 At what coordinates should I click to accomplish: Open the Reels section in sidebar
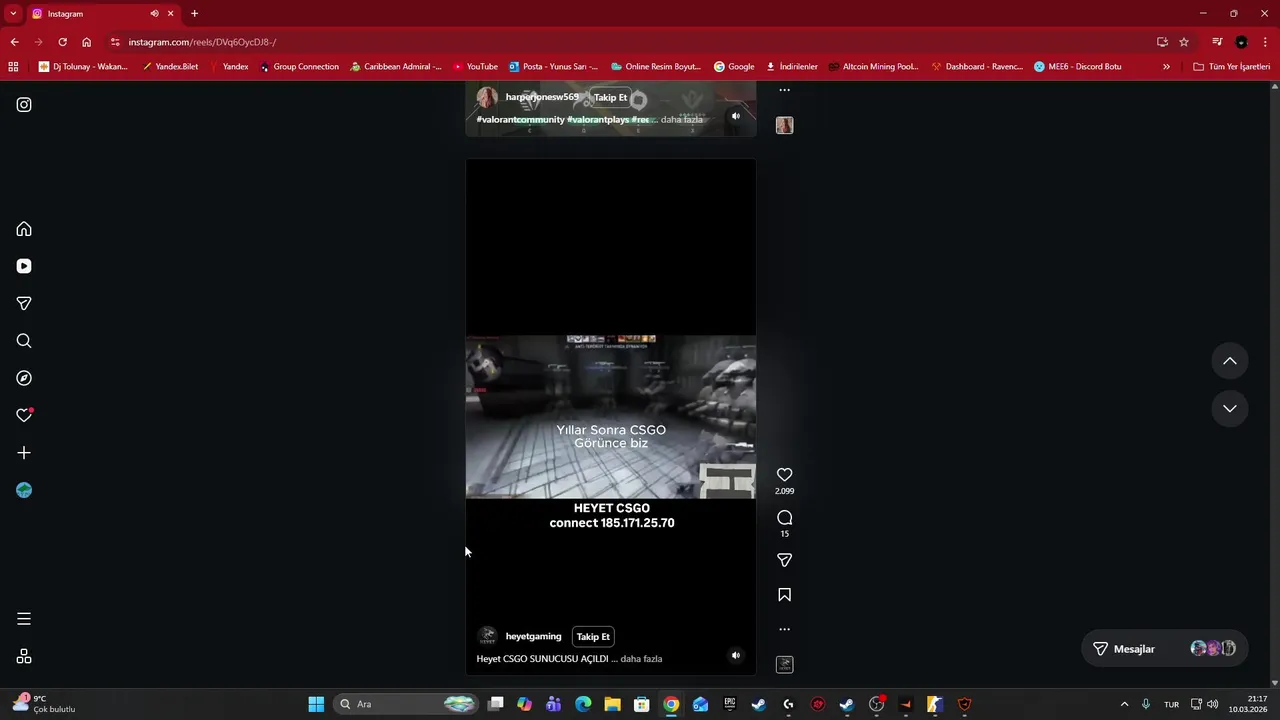[x=24, y=266]
